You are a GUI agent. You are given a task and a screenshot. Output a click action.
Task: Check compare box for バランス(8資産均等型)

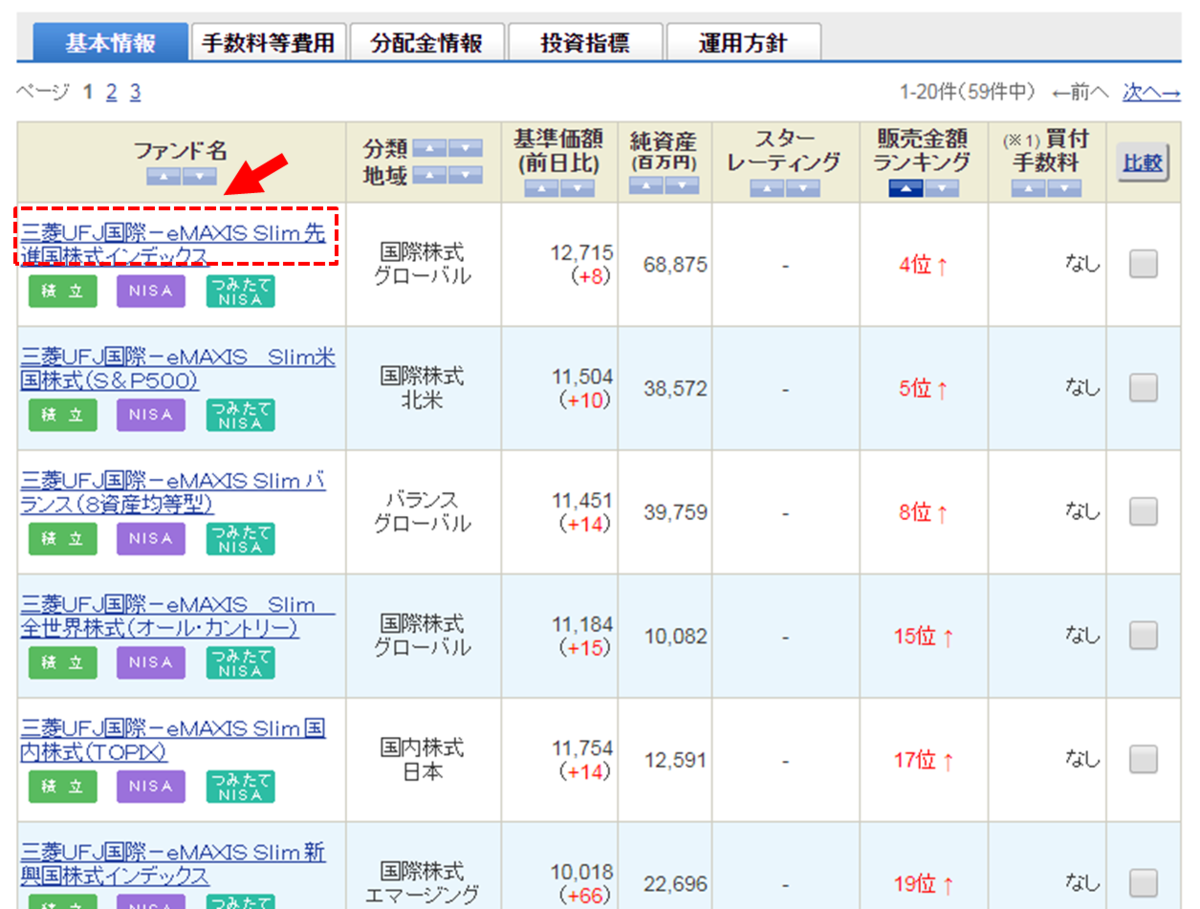click(x=1143, y=512)
